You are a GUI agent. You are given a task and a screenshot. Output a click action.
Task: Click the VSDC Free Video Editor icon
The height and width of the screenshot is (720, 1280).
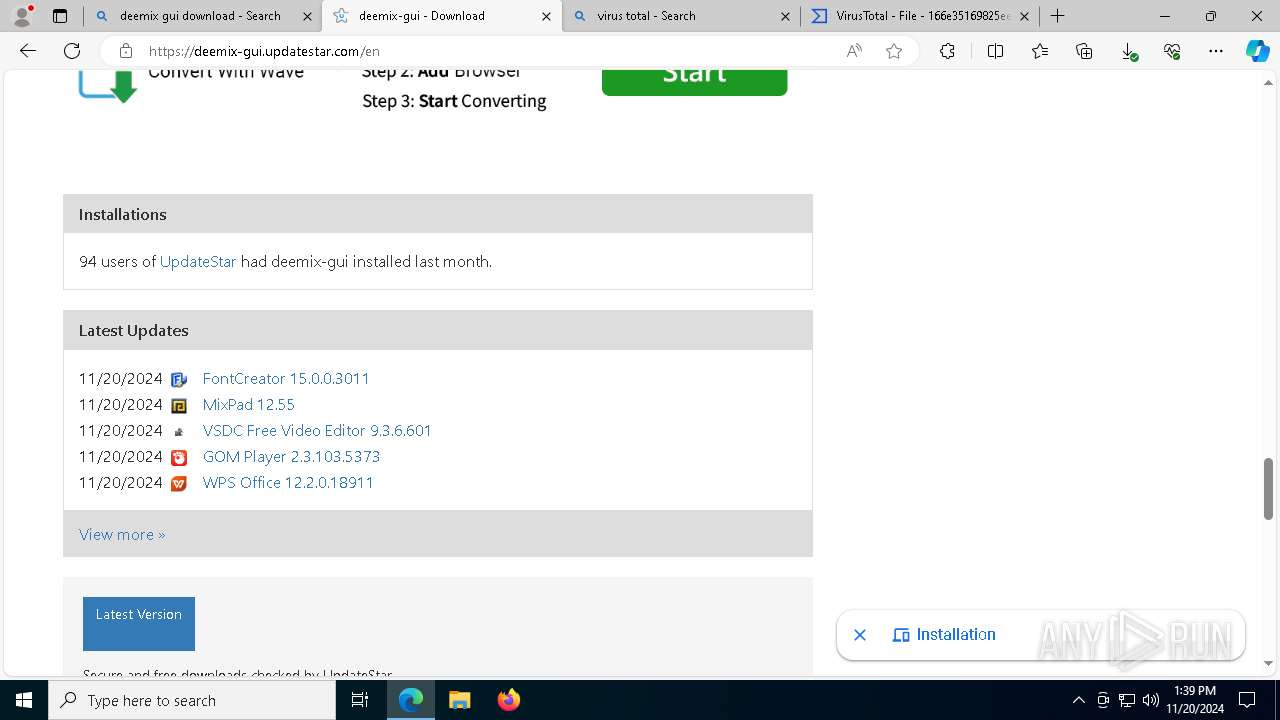tap(179, 431)
